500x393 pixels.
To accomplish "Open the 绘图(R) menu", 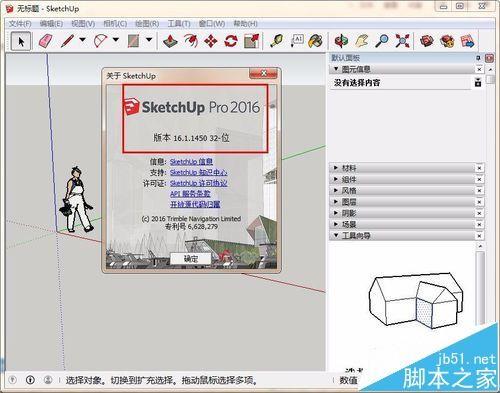I will click(x=147, y=24).
